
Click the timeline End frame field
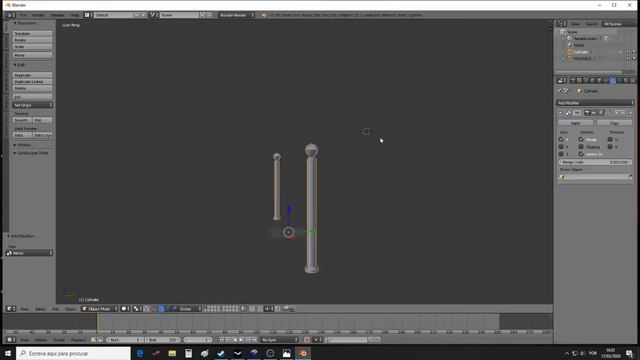tap(163, 340)
